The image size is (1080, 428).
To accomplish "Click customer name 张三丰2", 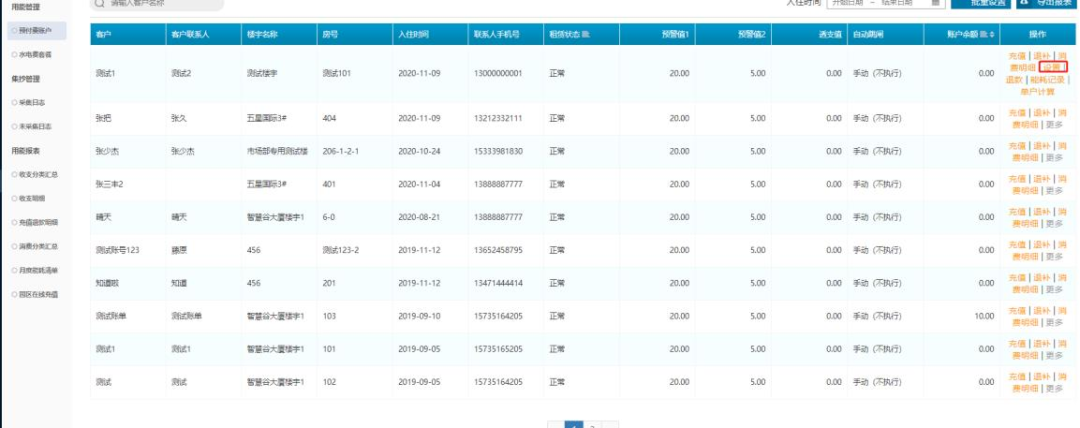I will (109, 185).
